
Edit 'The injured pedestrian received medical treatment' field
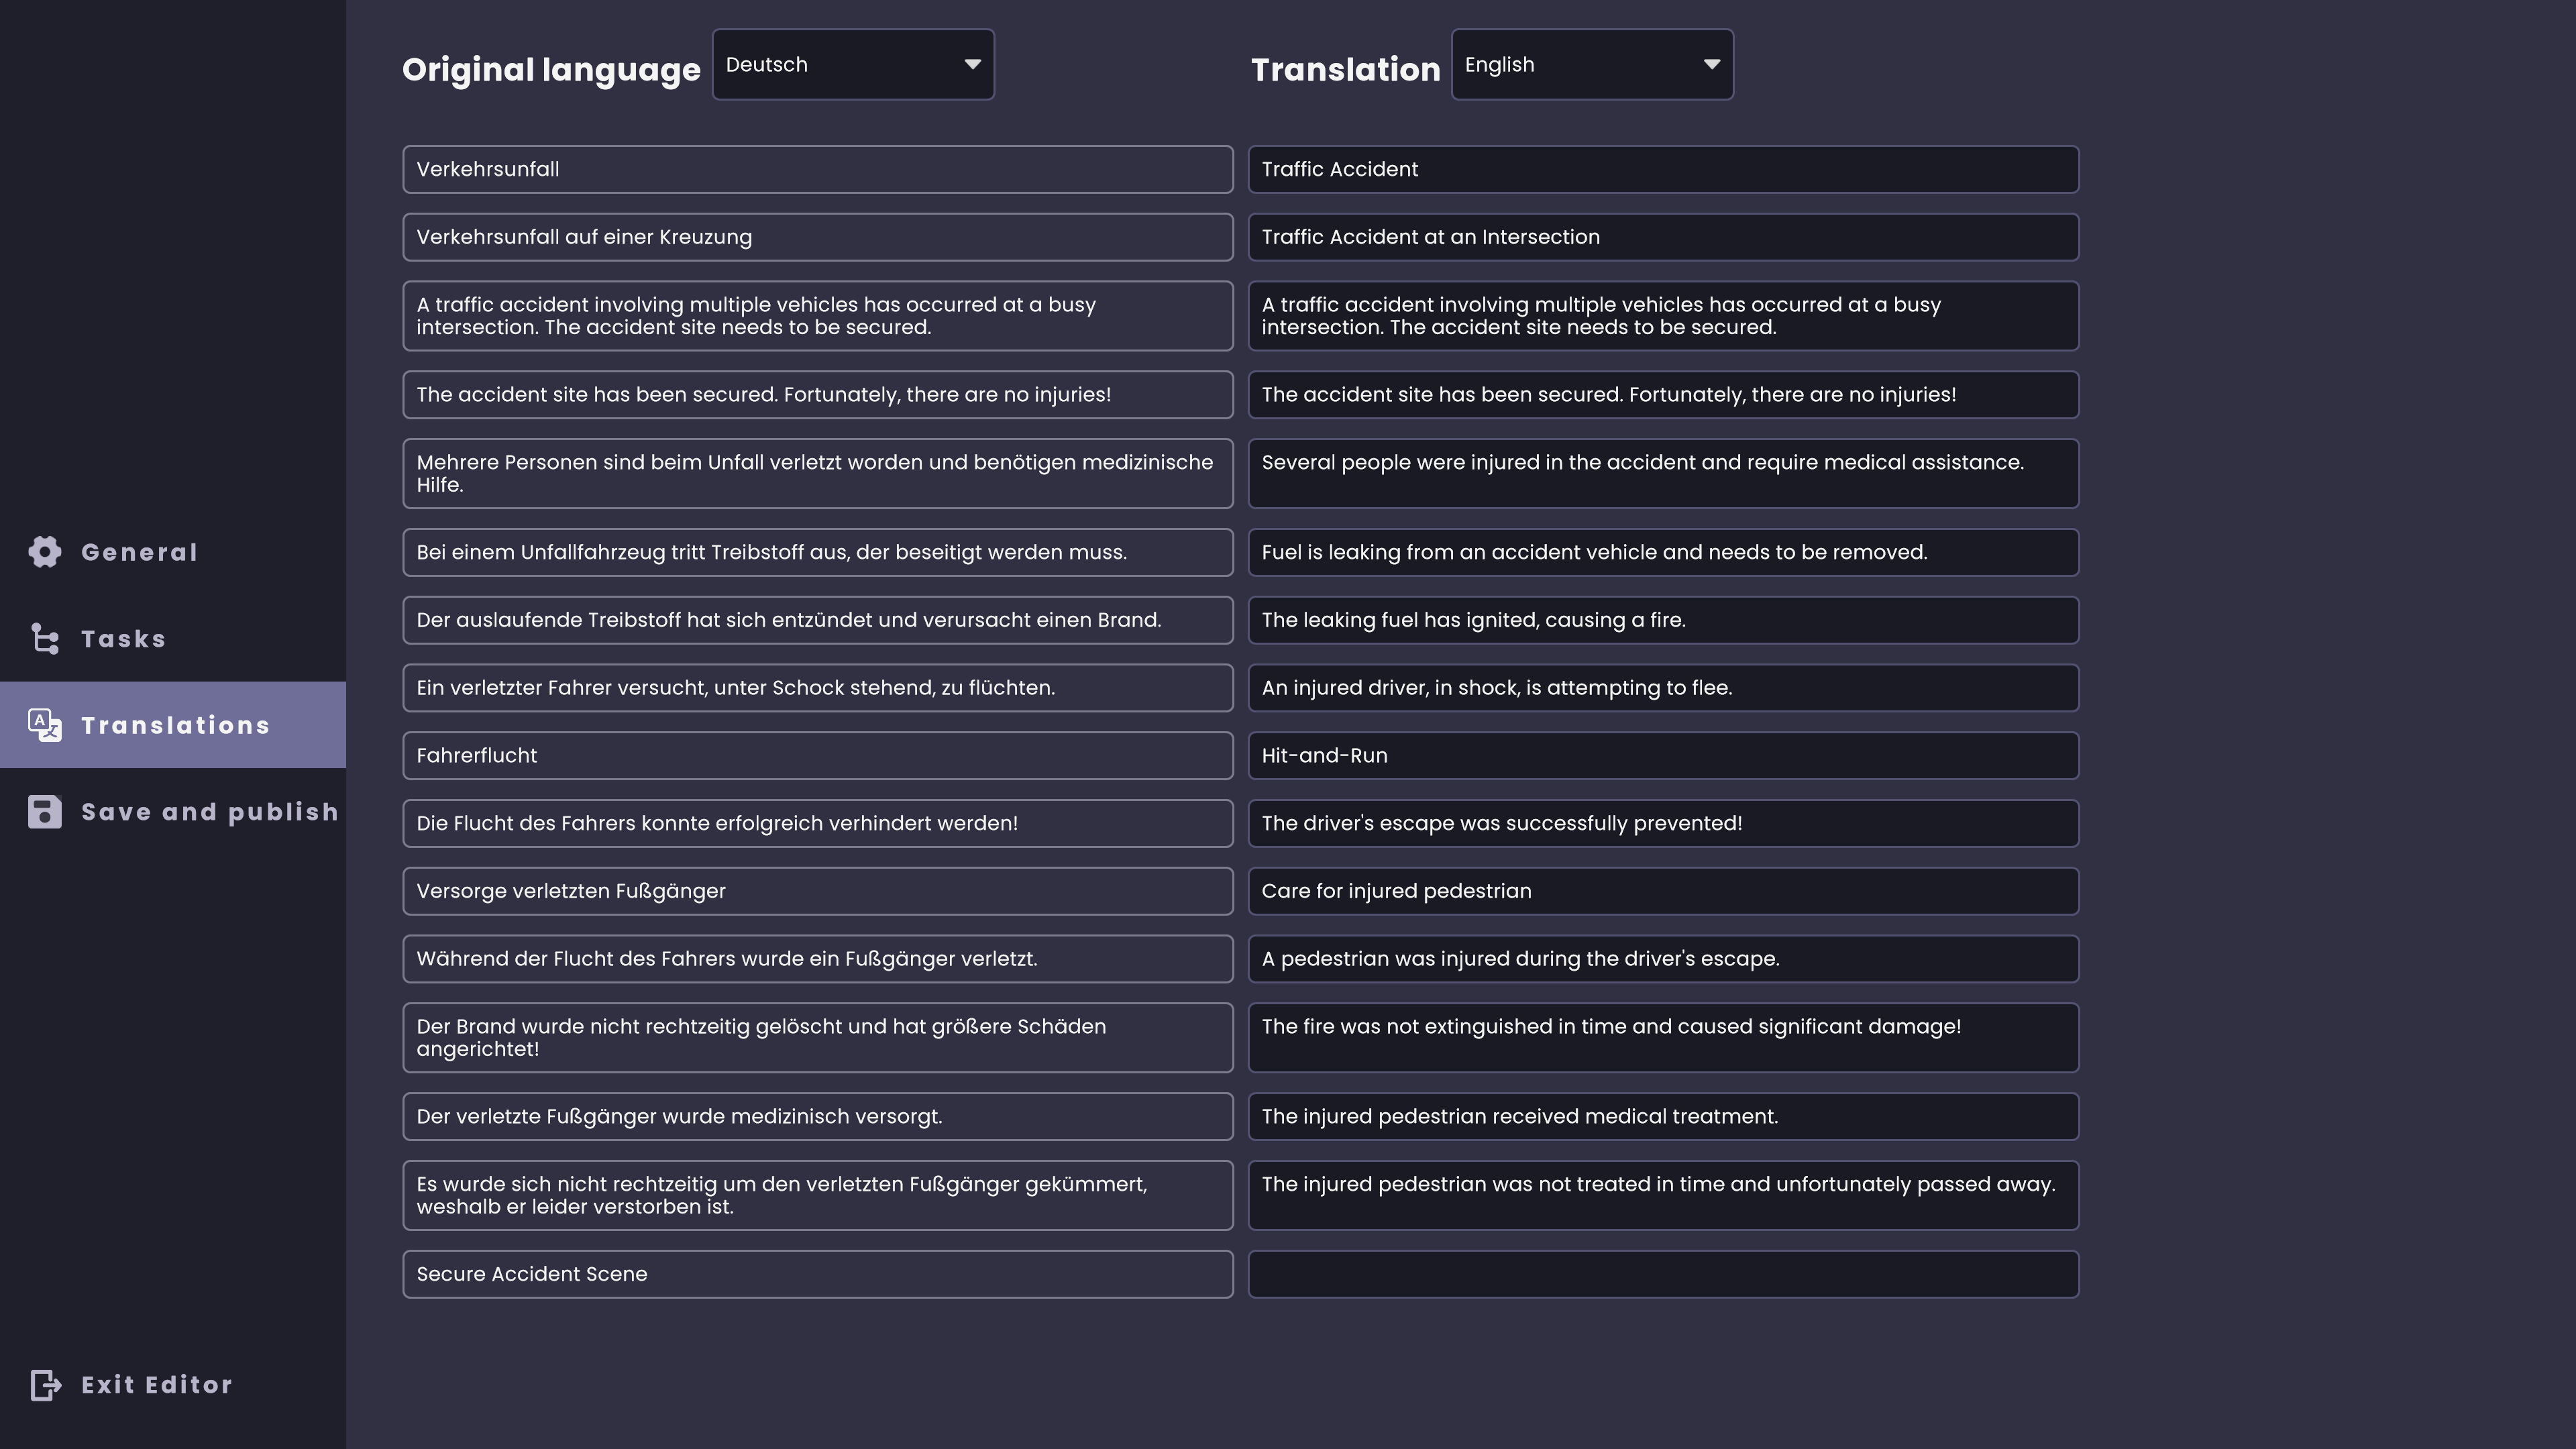click(1663, 1116)
